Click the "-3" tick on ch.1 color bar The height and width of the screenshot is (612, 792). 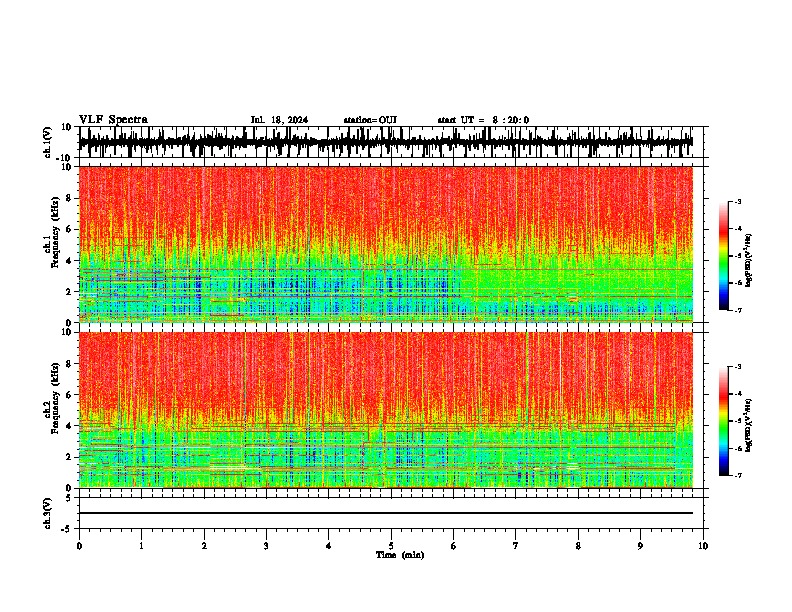tap(738, 201)
